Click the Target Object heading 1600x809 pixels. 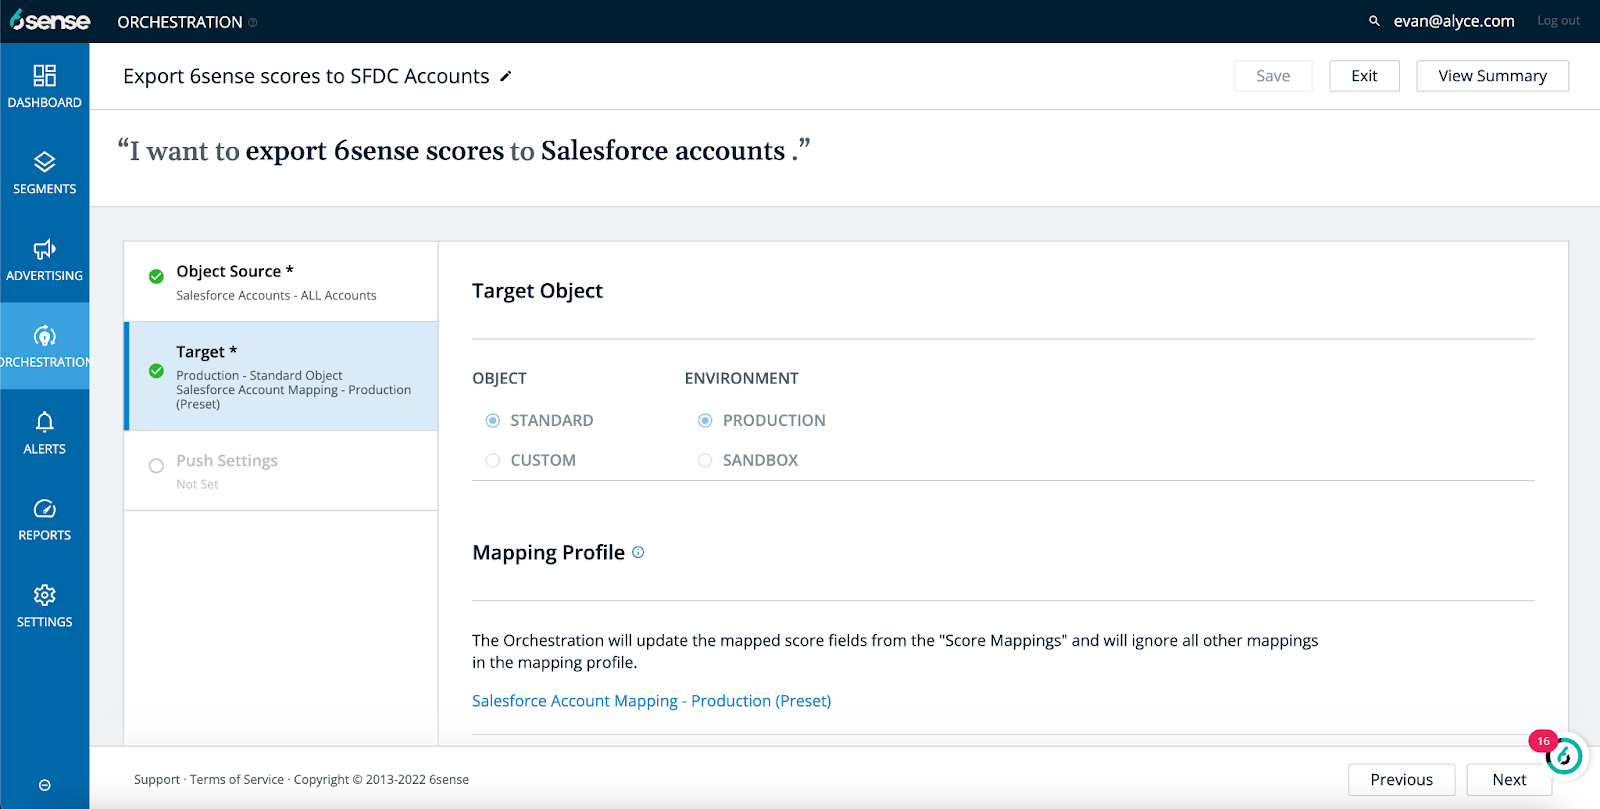(537, 291)
